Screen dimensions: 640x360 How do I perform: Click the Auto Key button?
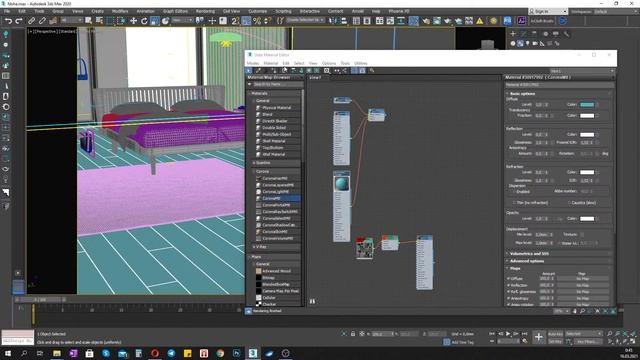point(555,334)
